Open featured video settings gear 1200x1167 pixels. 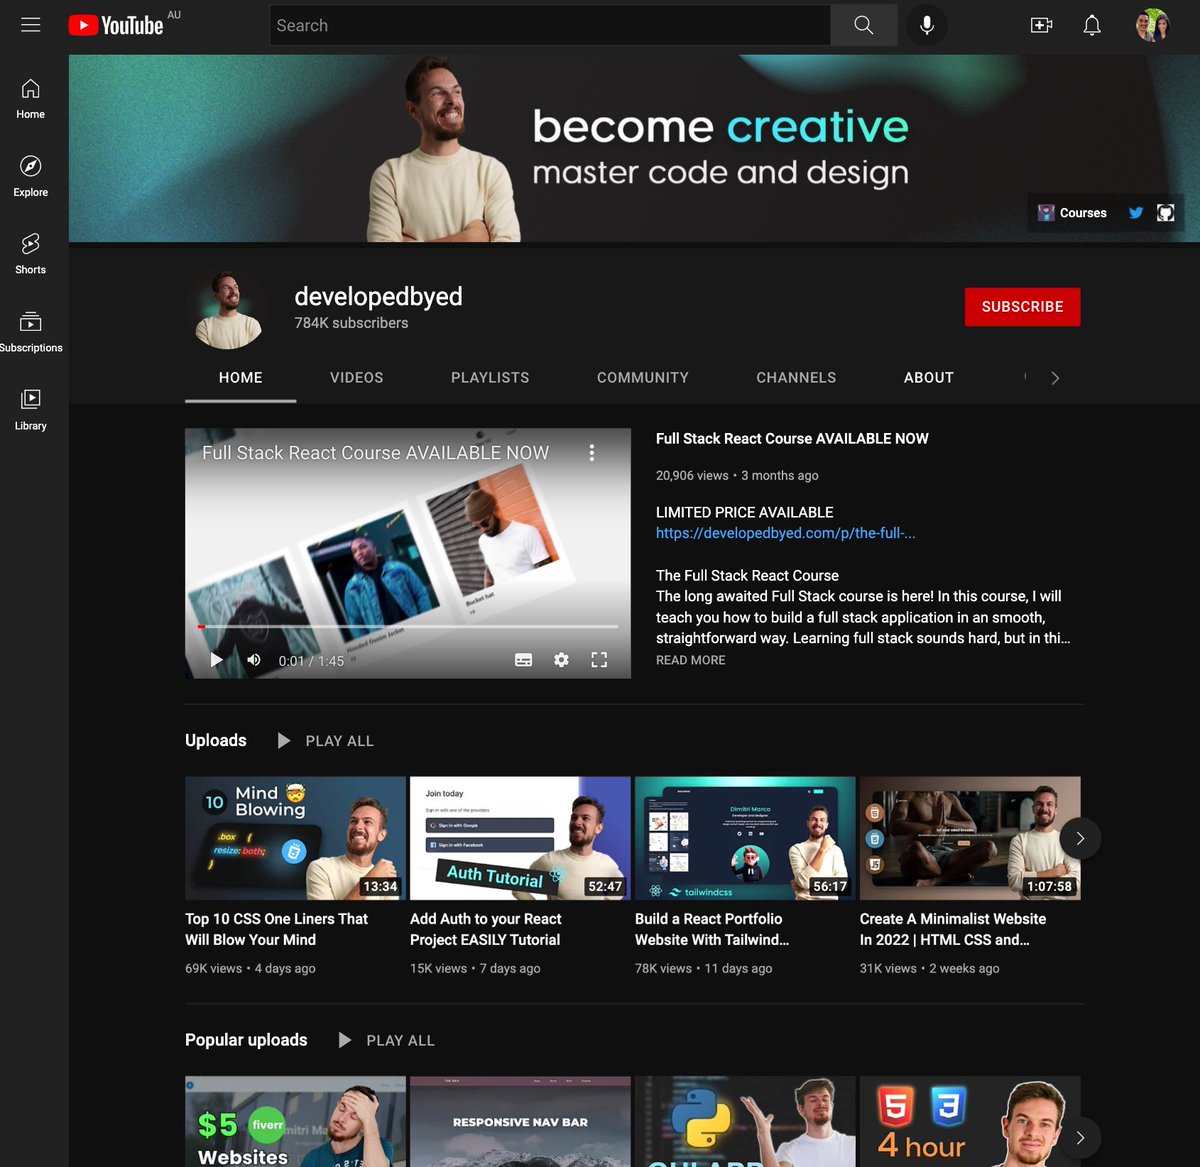[561, 660]
